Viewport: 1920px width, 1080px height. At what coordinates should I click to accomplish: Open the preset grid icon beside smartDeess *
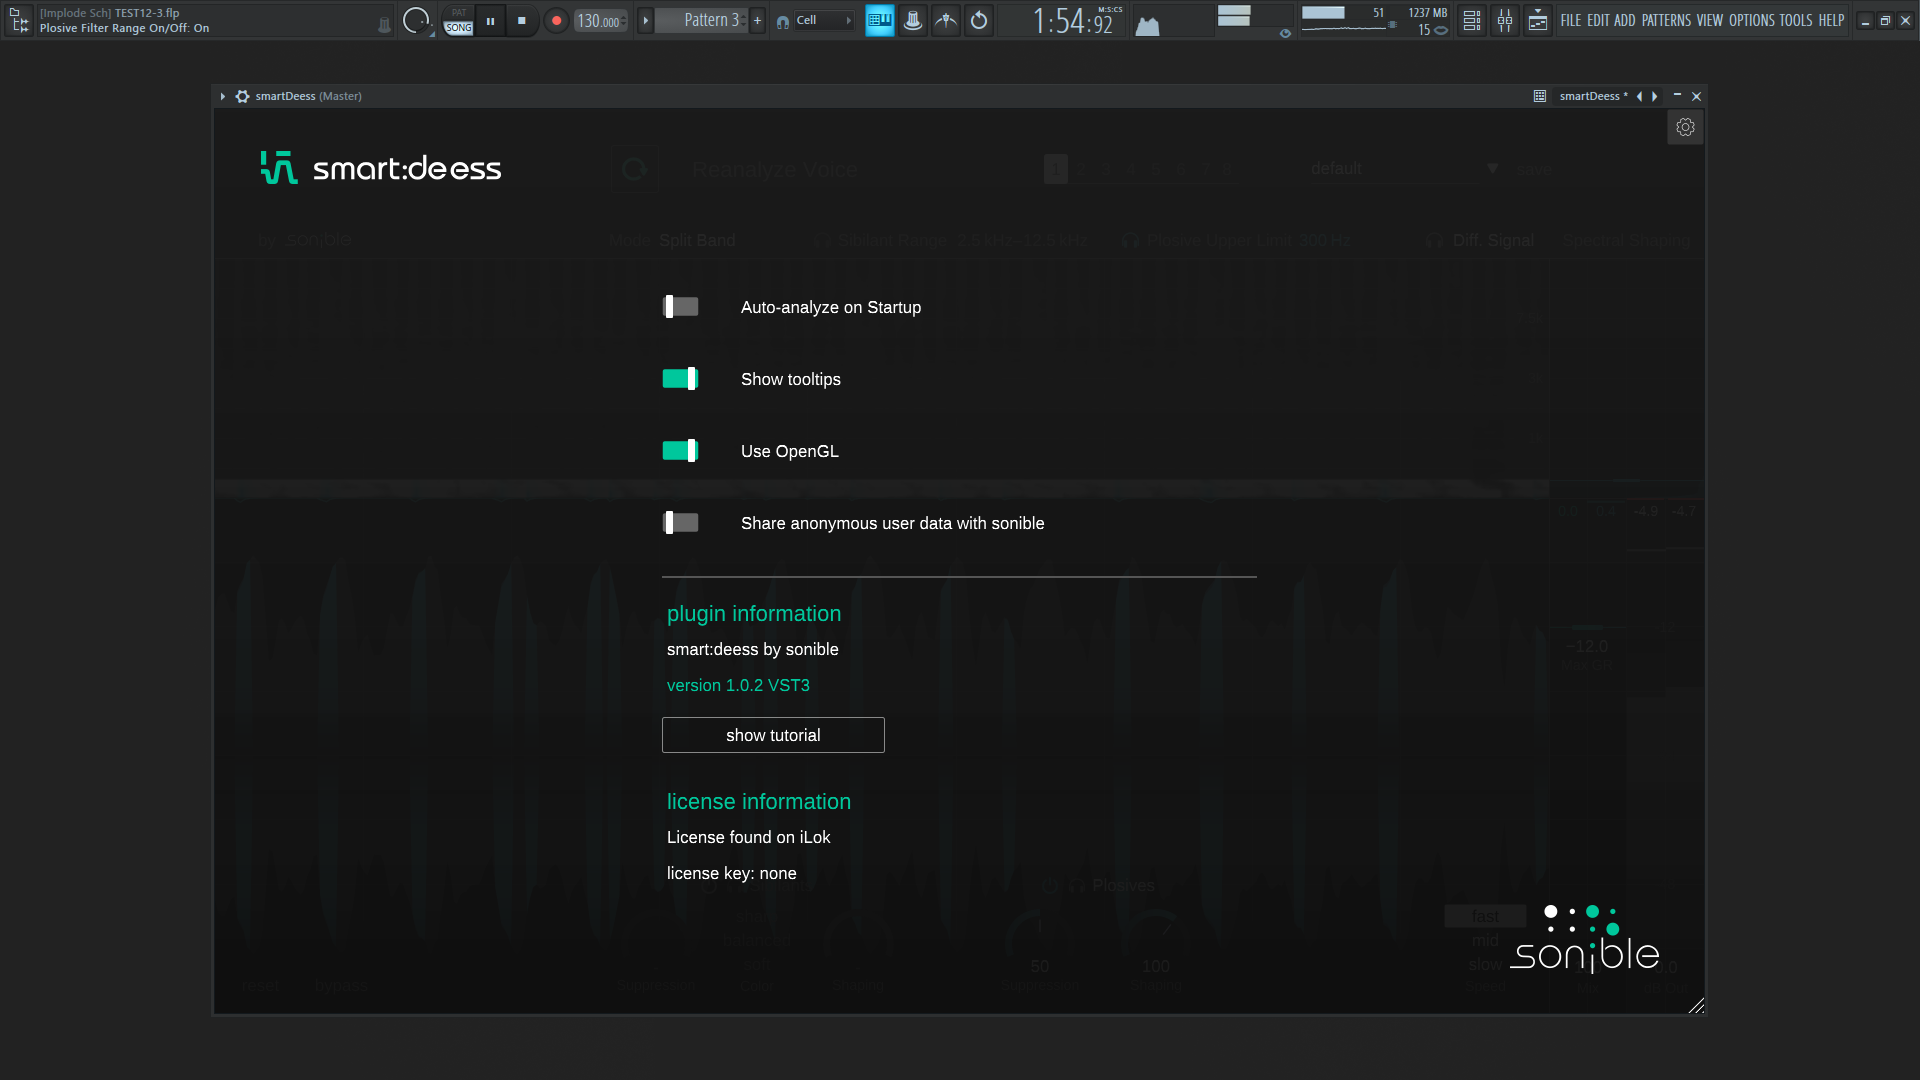(1540, 96)
